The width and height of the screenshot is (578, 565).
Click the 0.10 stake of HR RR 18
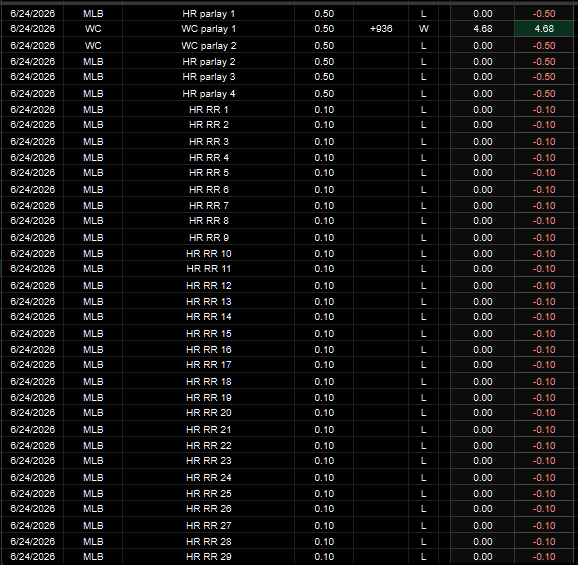[x=324, y=381]
